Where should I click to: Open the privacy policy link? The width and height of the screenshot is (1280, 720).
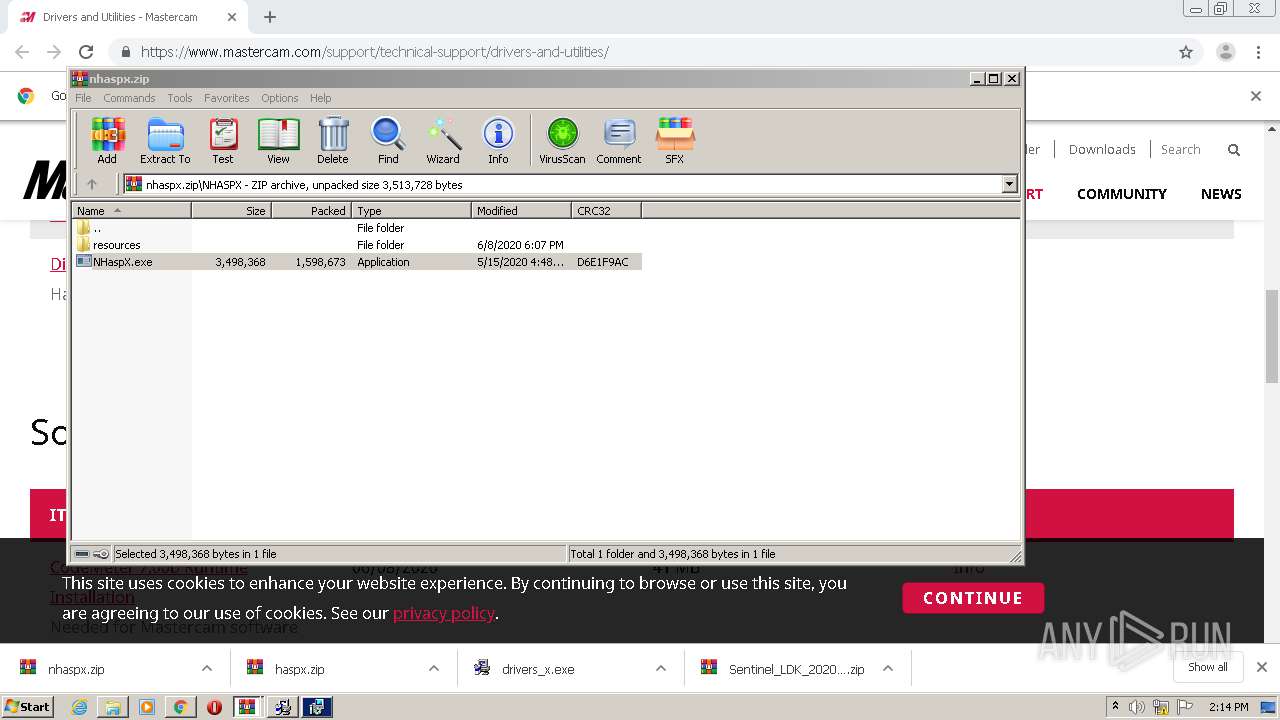444,613
